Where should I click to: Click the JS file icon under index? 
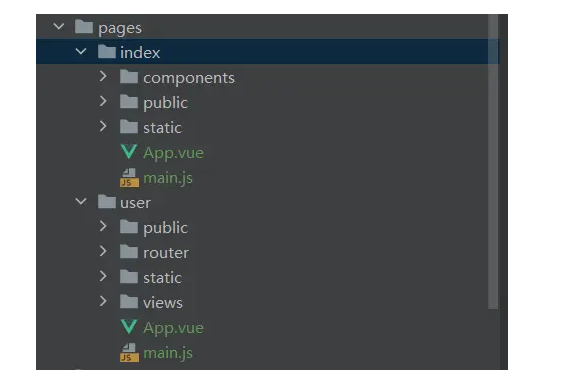pyautogui.click(x=129, y=178)
